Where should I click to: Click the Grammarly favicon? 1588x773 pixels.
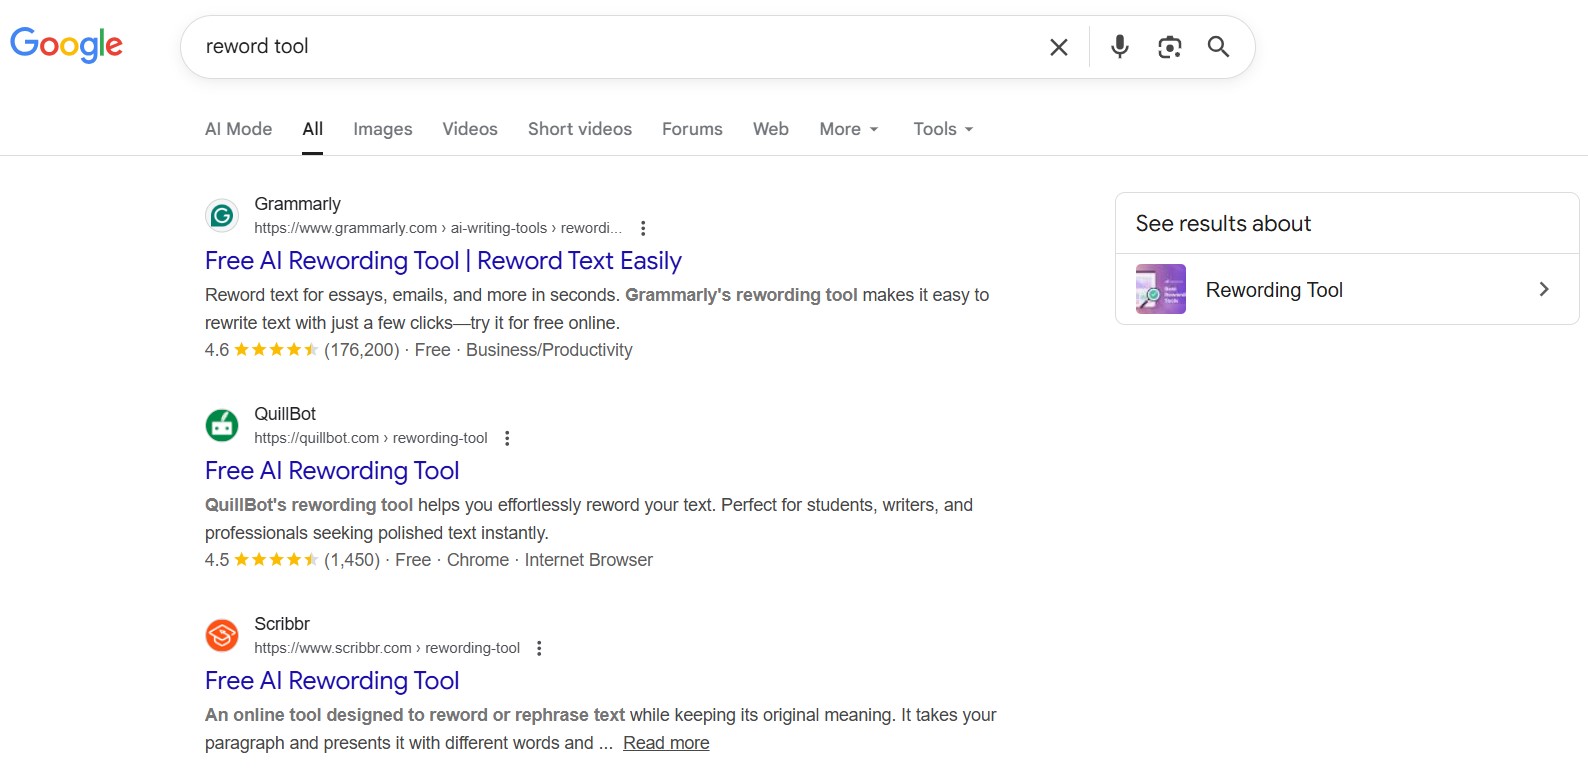coord(222,215)
